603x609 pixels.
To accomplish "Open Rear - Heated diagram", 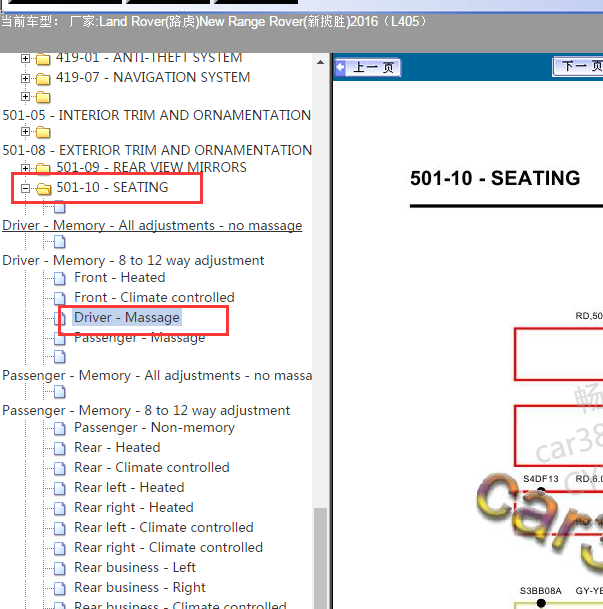I will [117, 447].
